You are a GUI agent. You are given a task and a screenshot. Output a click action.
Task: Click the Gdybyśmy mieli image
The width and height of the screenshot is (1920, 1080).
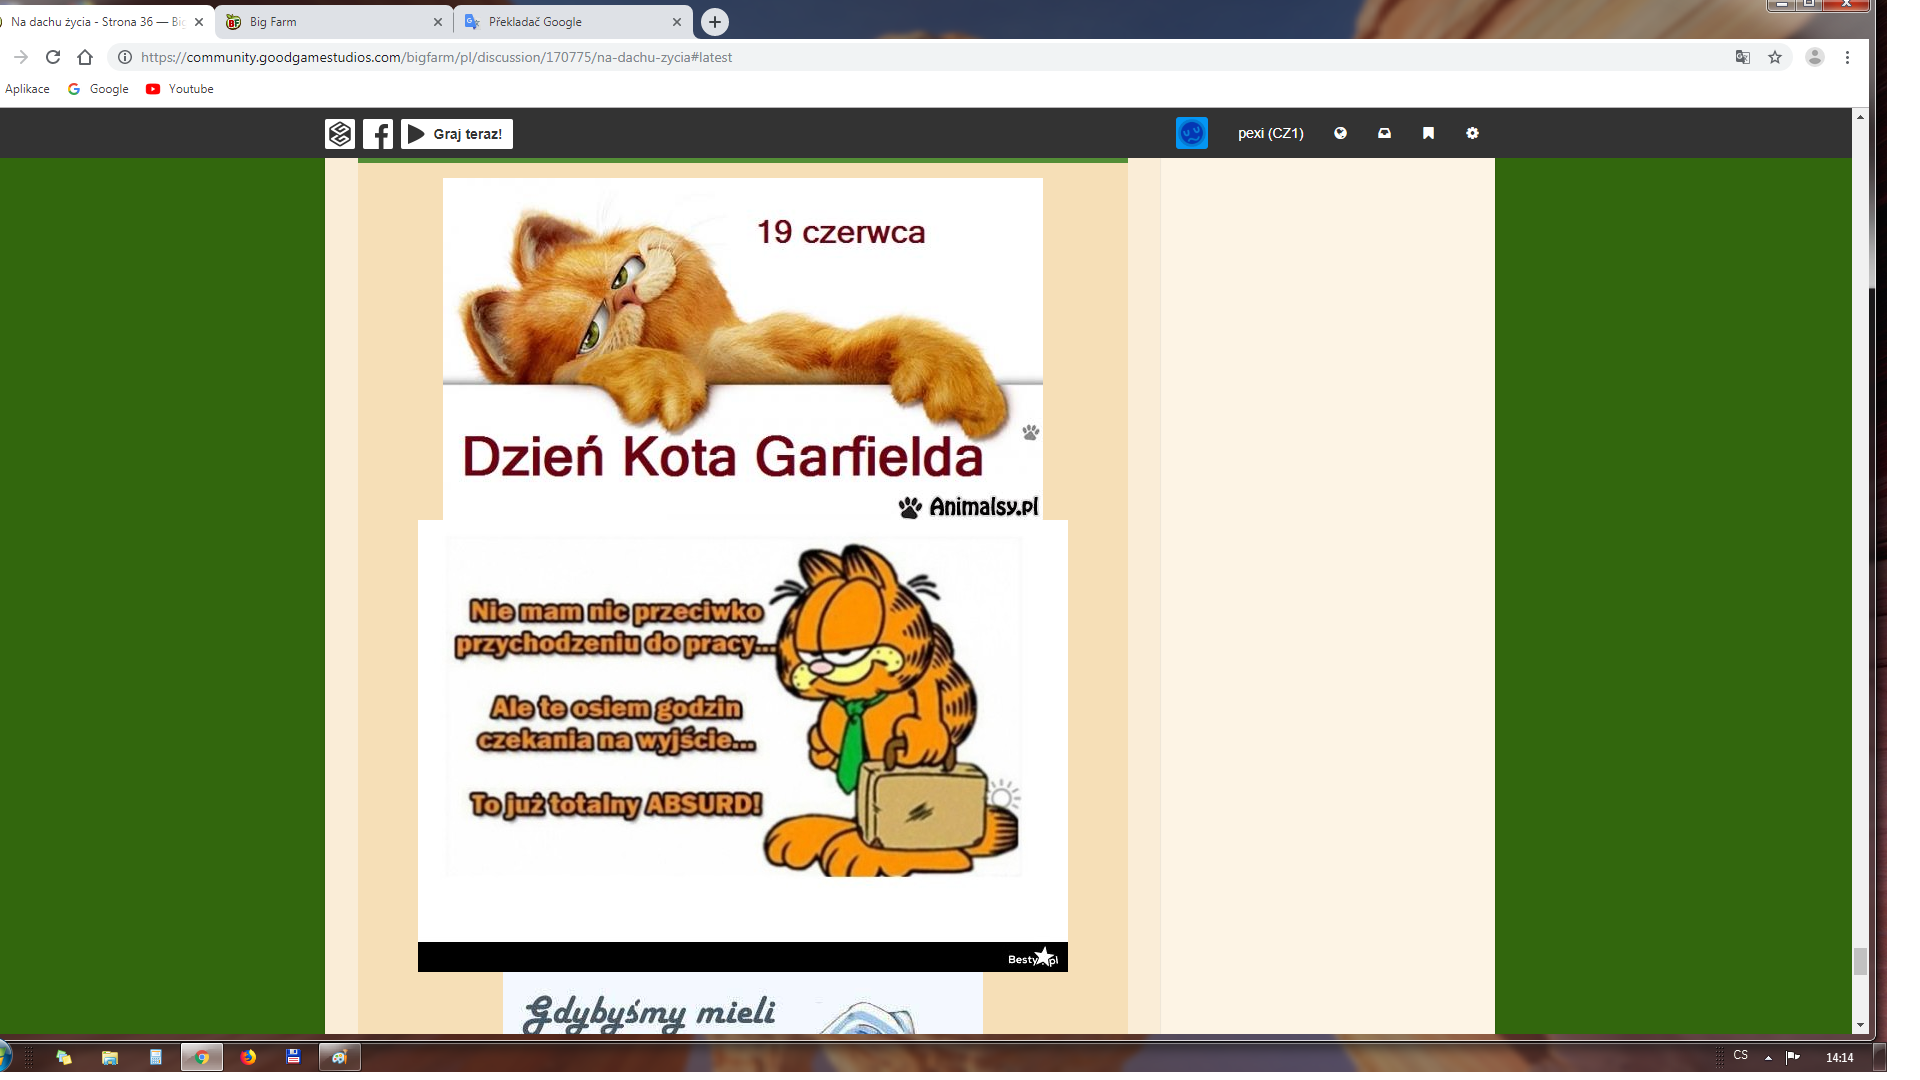pyautogui.click(x=743, y=1003)
